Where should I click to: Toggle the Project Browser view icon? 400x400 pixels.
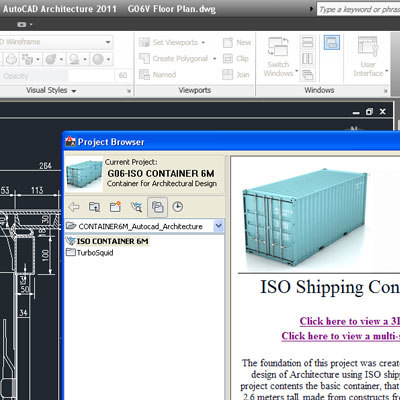pos(157,207)
